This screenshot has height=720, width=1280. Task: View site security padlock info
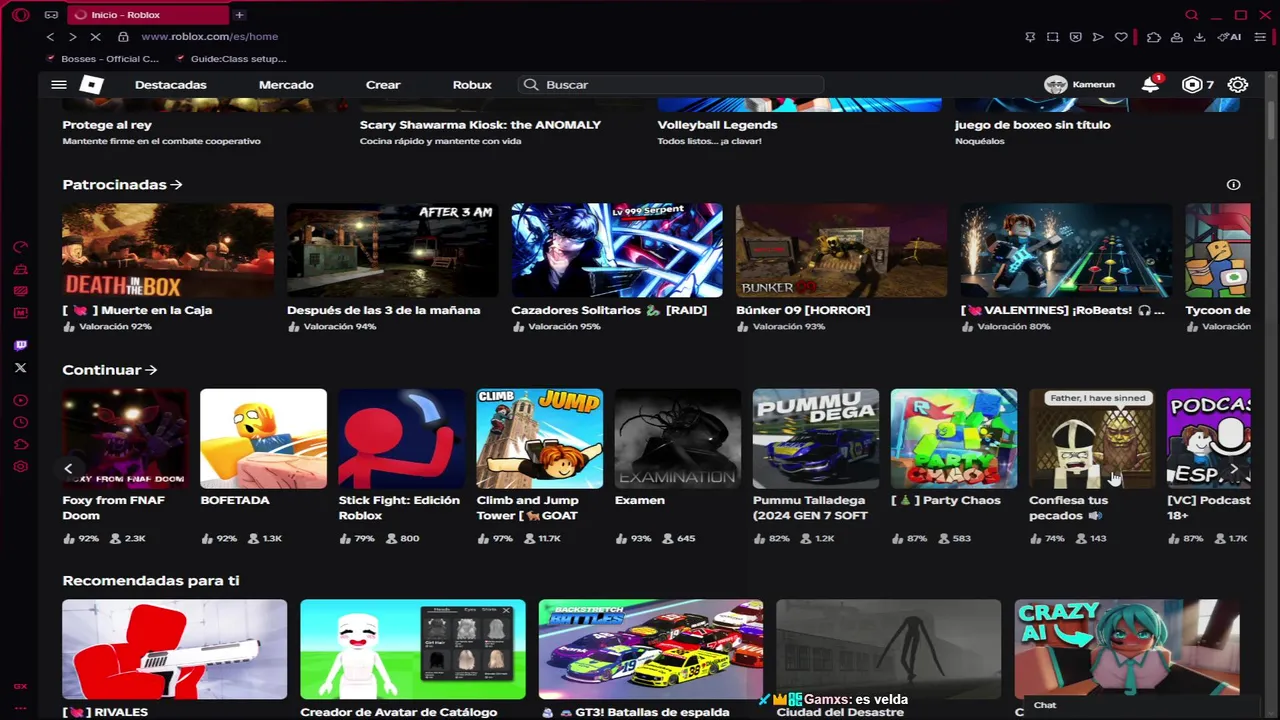coord(123,37)
